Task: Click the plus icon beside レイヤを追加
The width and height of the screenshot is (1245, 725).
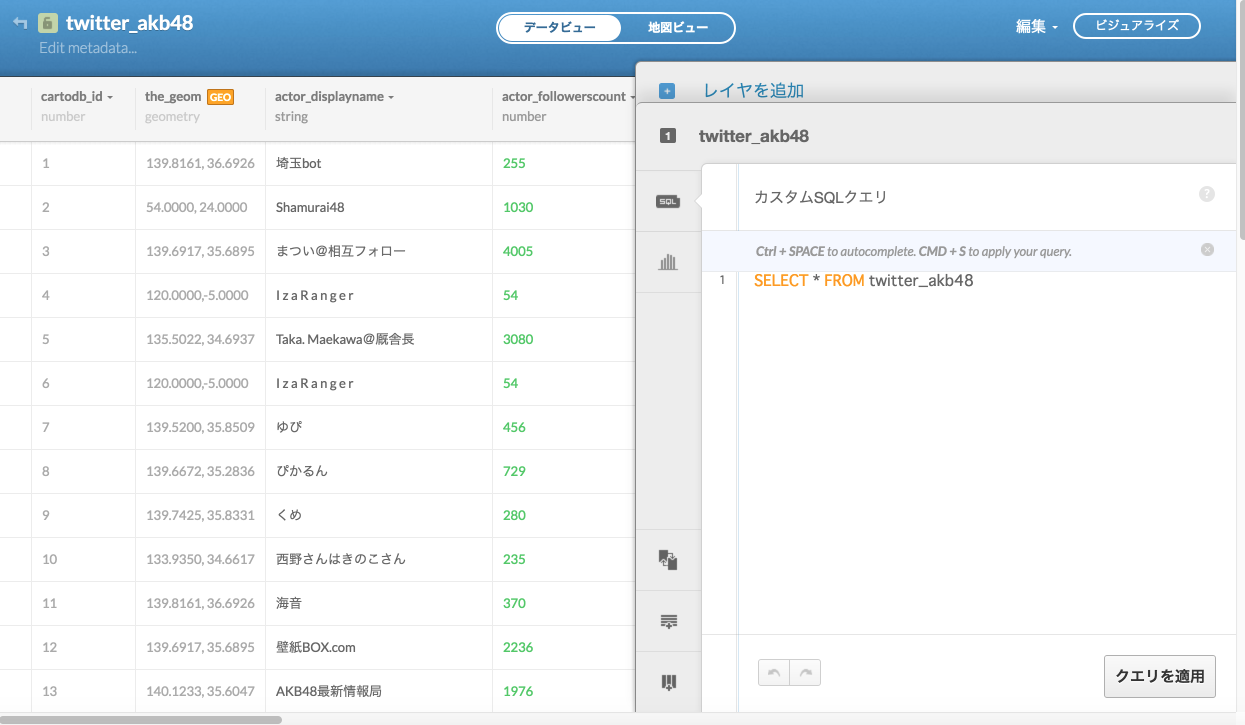Action: click(x=667, y=91)
